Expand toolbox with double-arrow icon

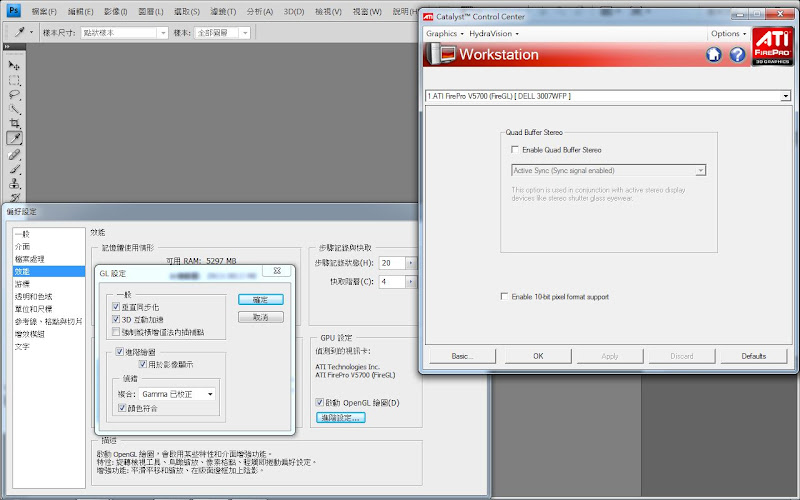click(x=7, y=46)
